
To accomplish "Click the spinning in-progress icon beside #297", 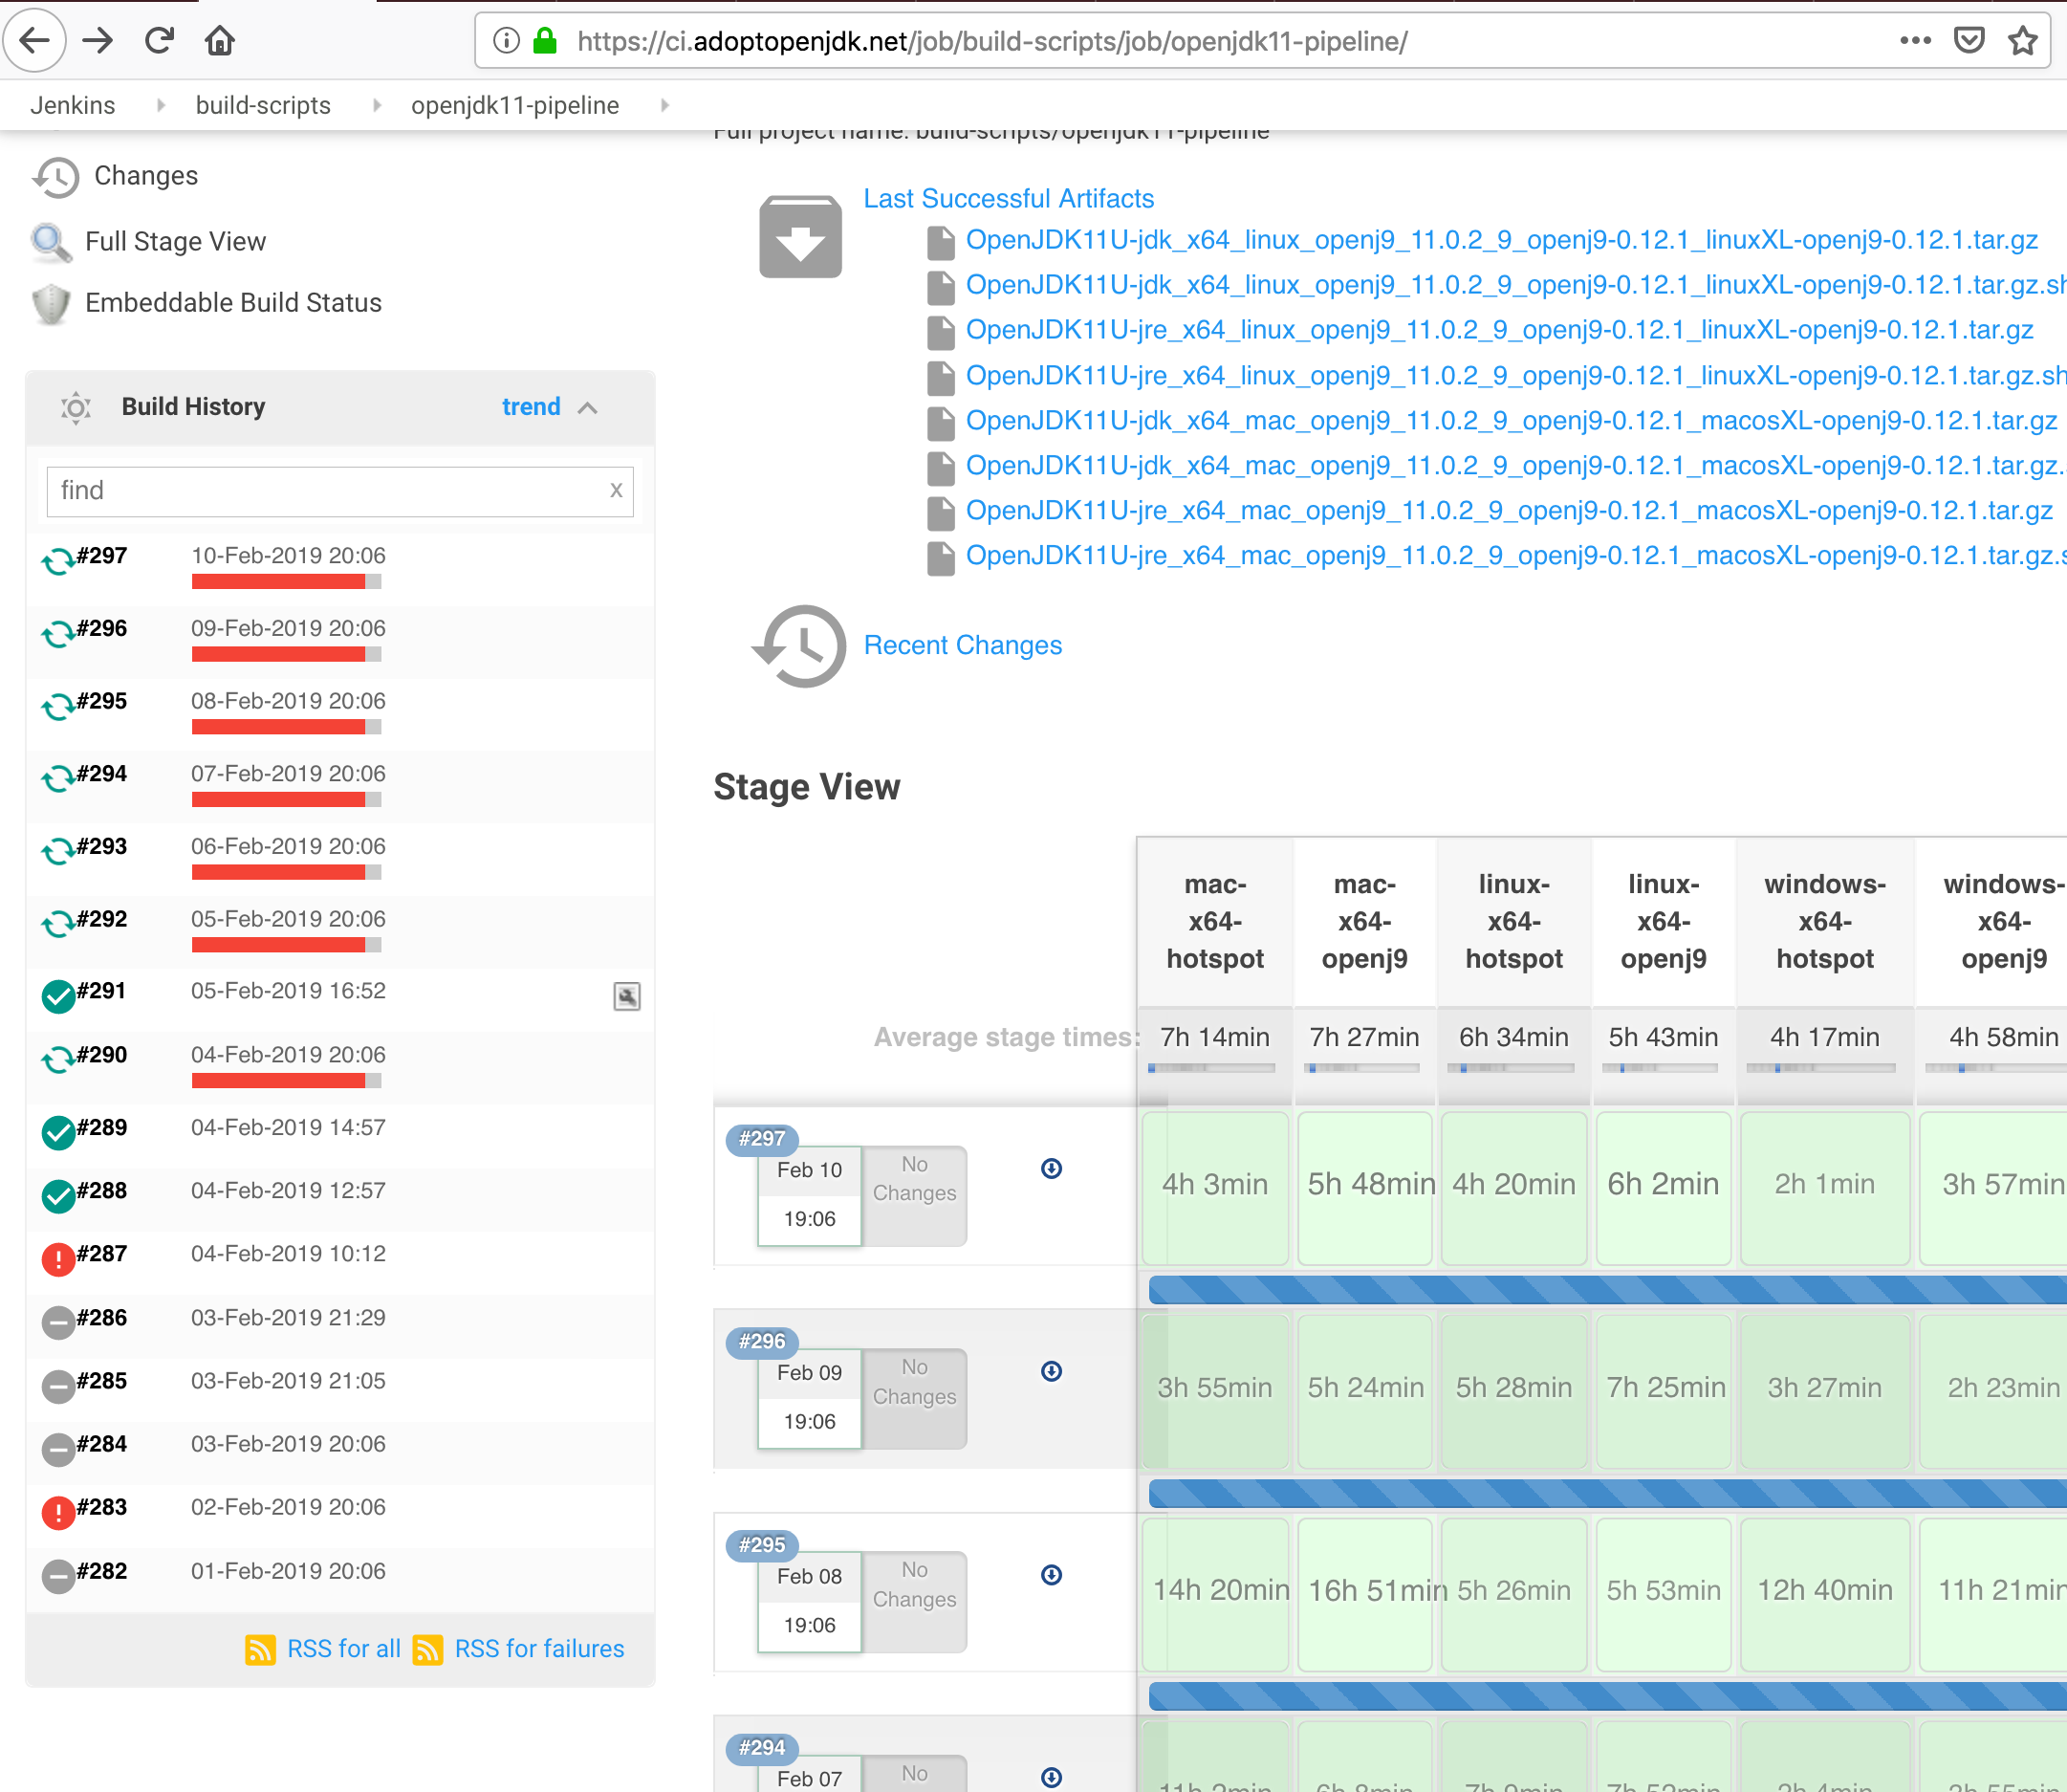I will click(57, 557).
